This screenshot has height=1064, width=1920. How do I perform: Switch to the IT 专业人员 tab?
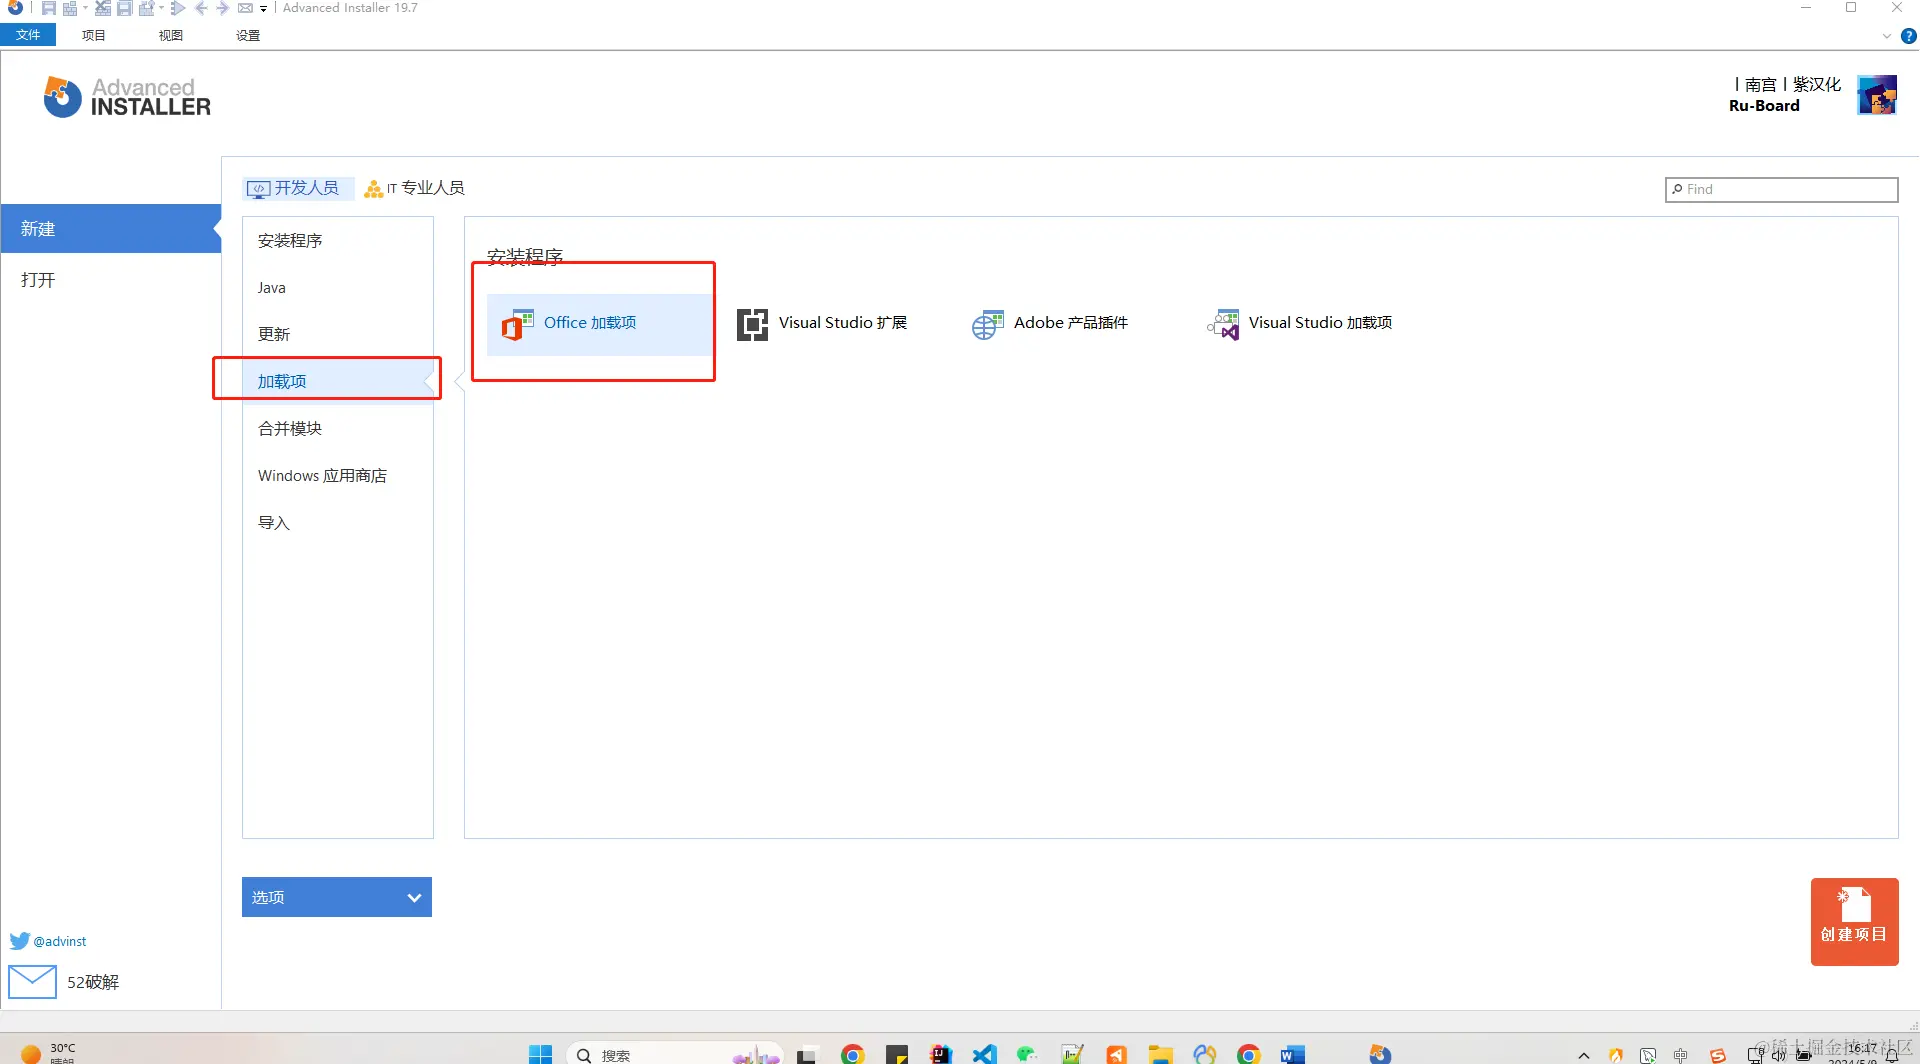[x=415, y=188]
